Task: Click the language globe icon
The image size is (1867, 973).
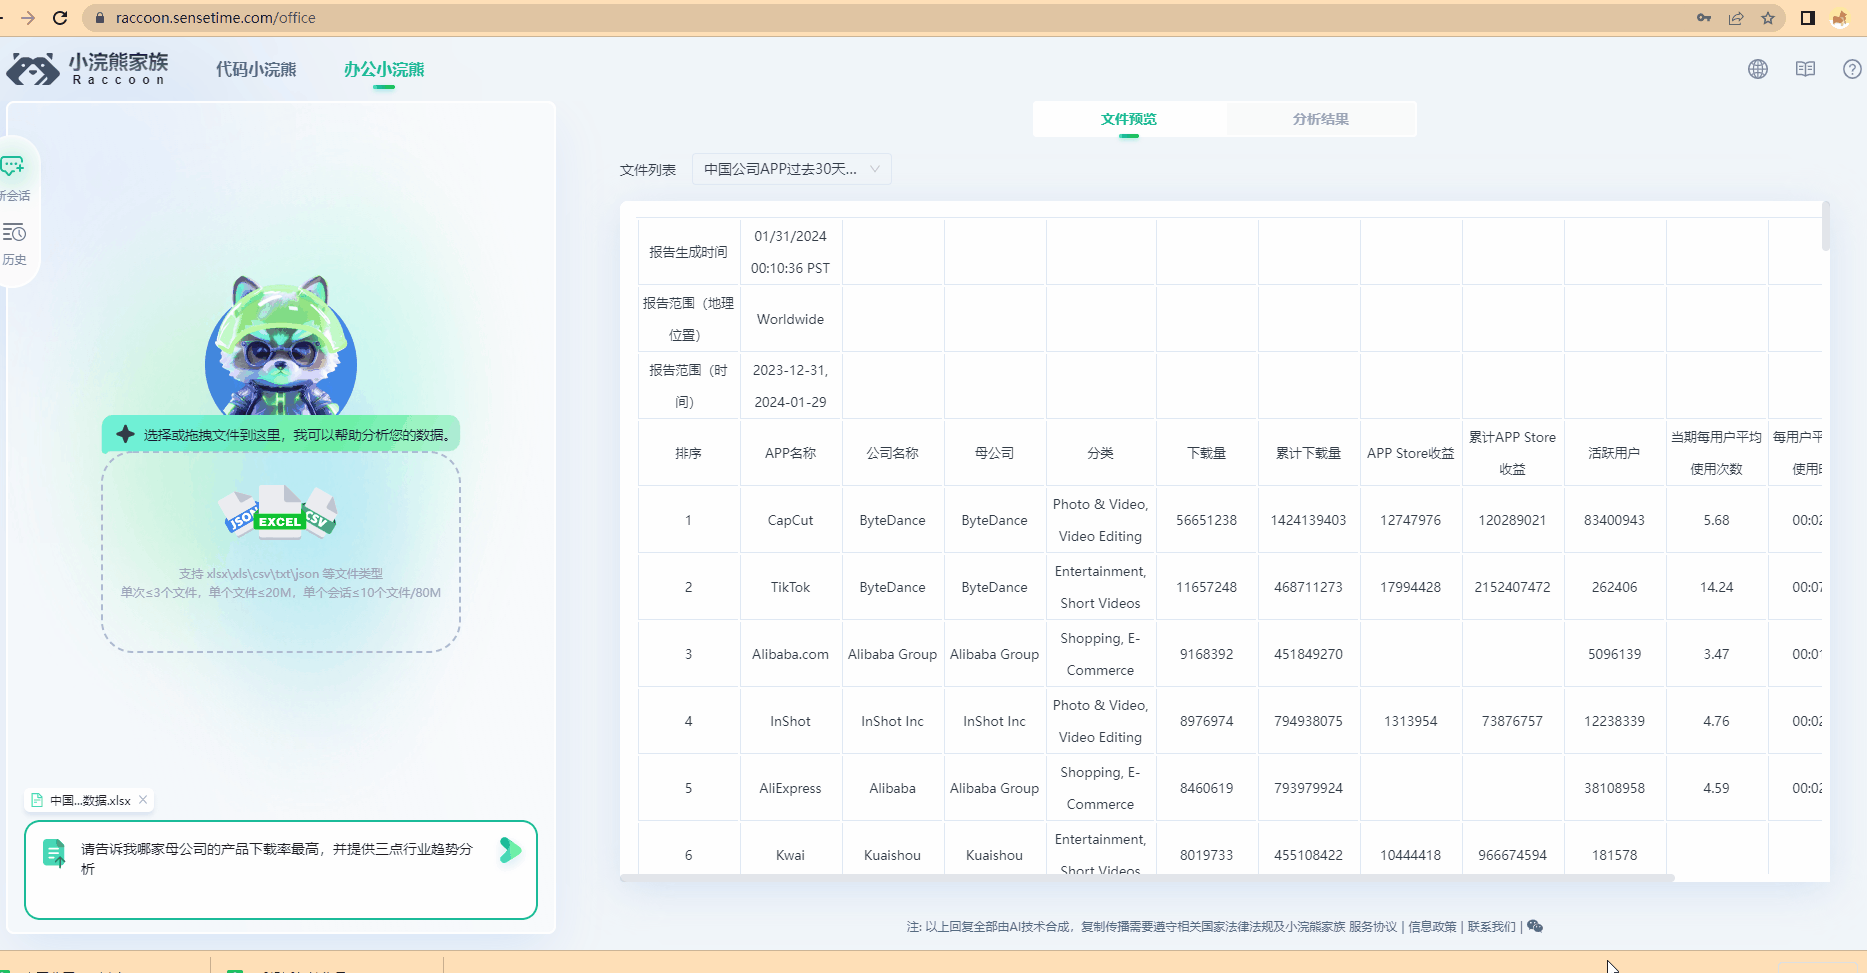Action: click(1758, 69)
